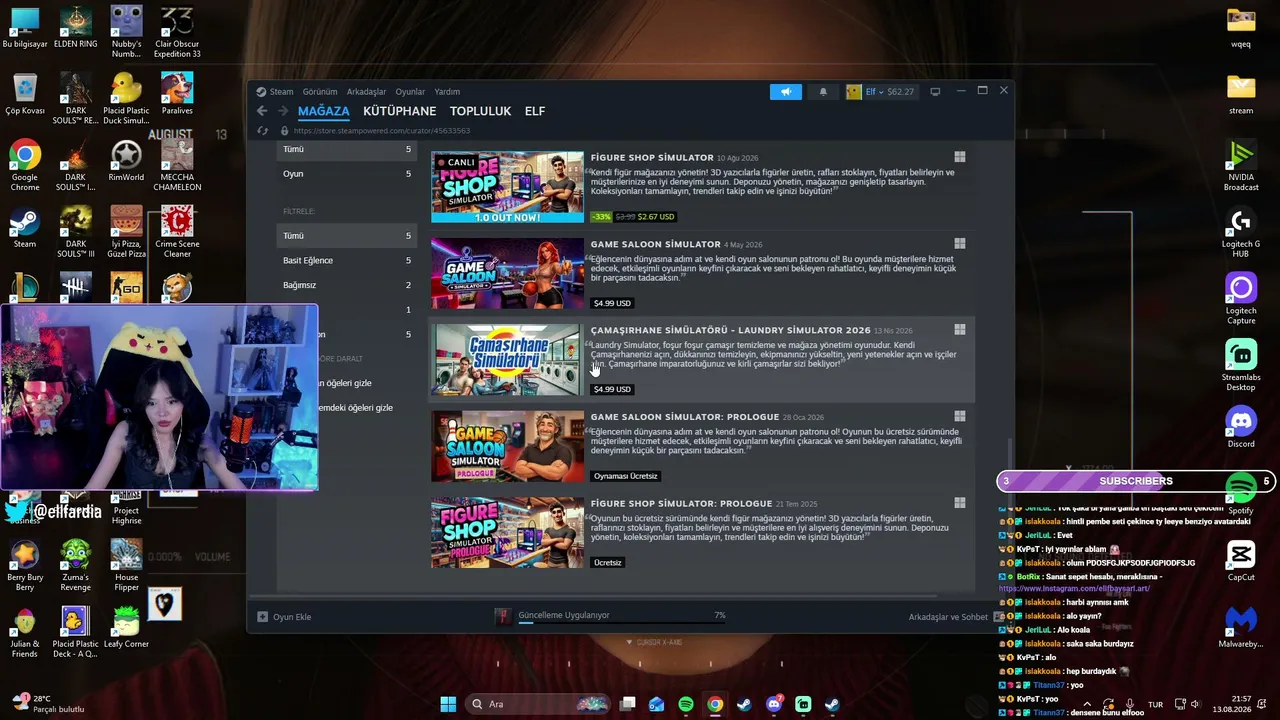1280x720 pixels.
Task: Open the Yardım menu
Action: (x=447, y=92)
